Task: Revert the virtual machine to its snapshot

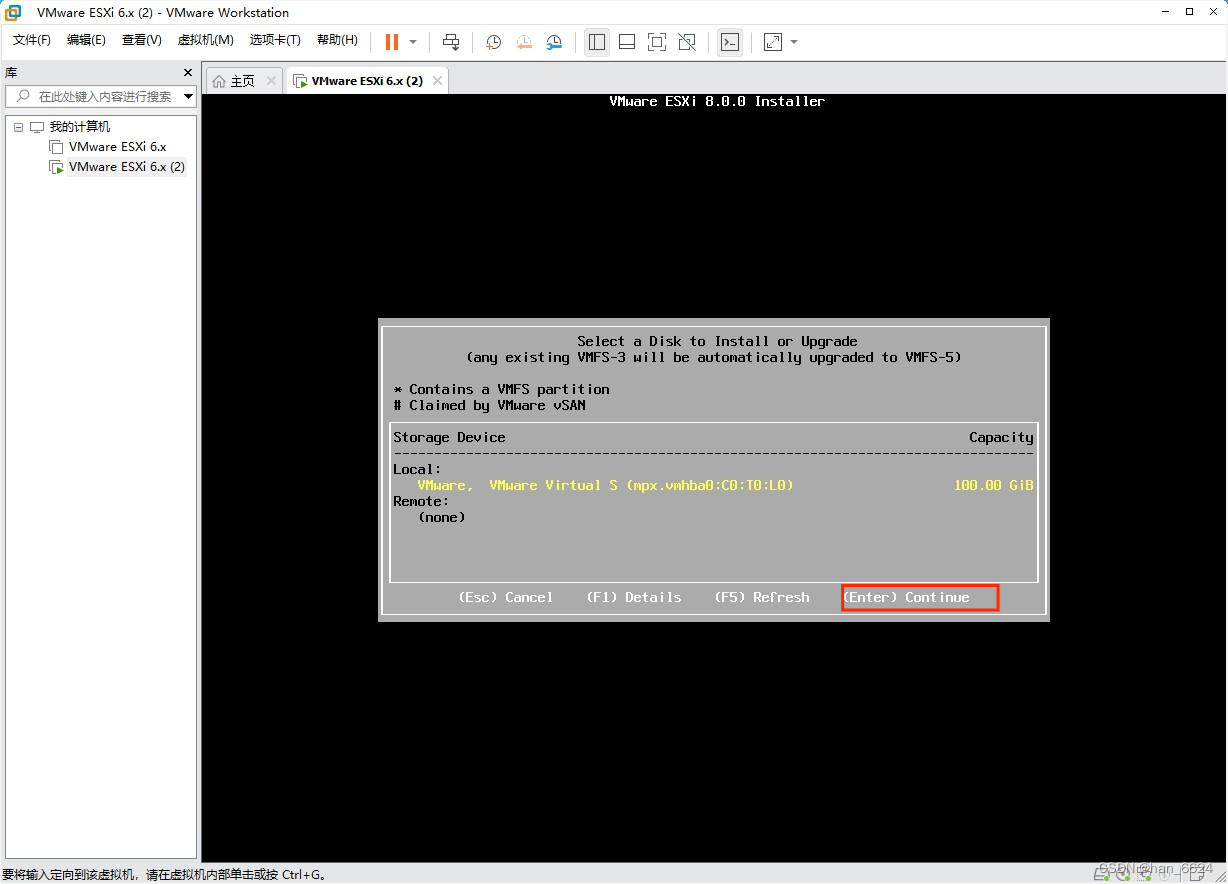Action: click(x=524, y=42)
